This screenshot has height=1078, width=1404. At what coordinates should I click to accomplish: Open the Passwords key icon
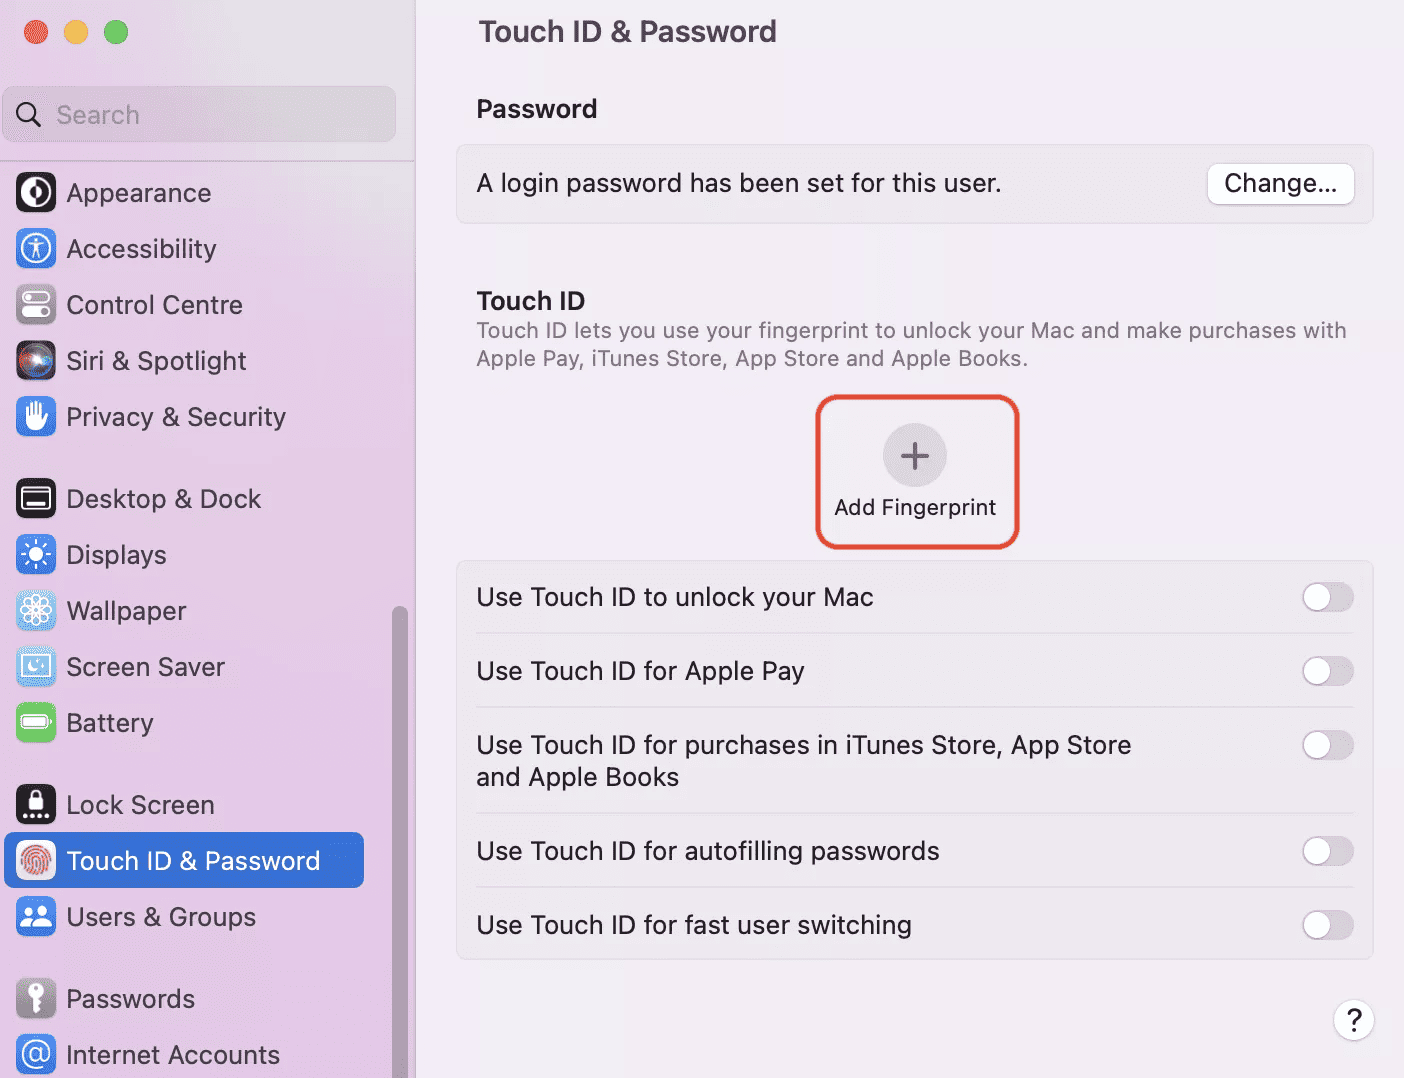pos(36,999)
